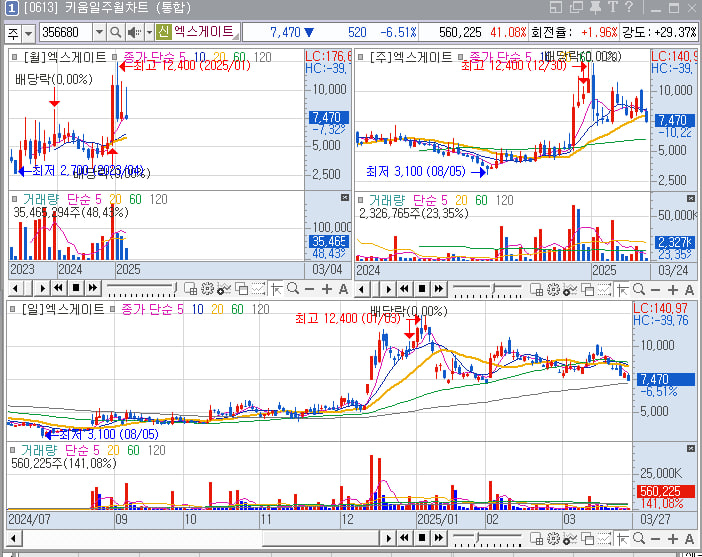702x557 pixels.
Task: Zoom in daily chart with plus
Action: click(673, 539)
